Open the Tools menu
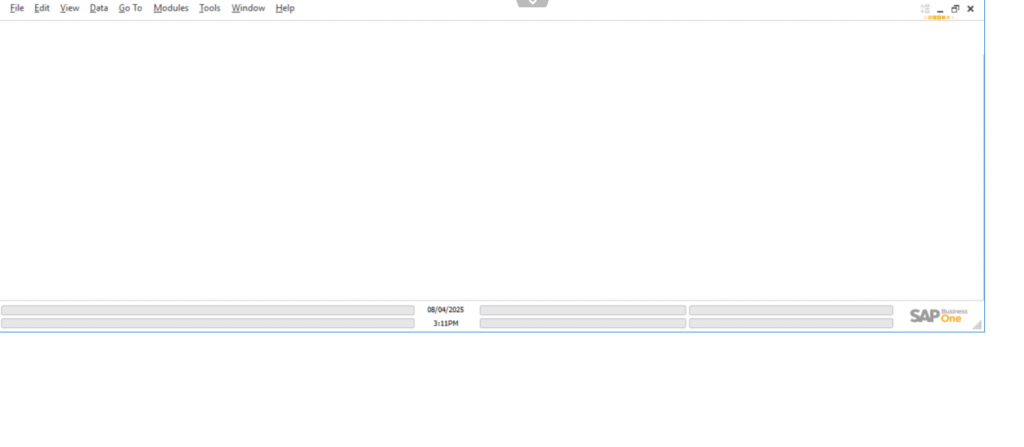The width and height of the screenshot is (1024, 447). pyautogui.click(x=210, y=8)
